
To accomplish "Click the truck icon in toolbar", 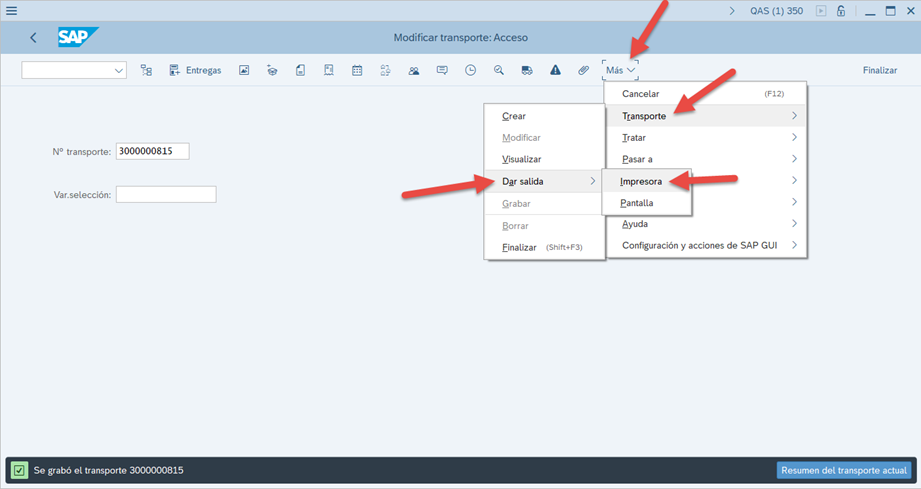I will point(526,70).
